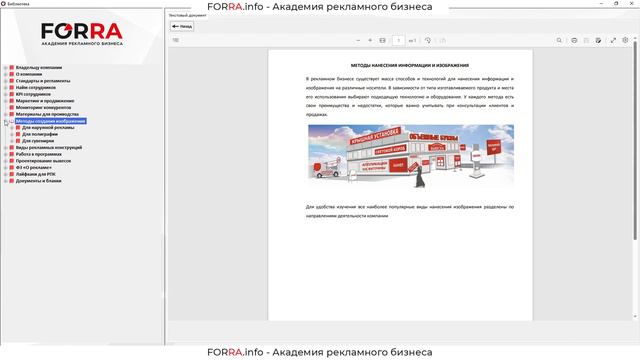Open 'Для наружной рекламы' subsection

[x=48, y=128]
